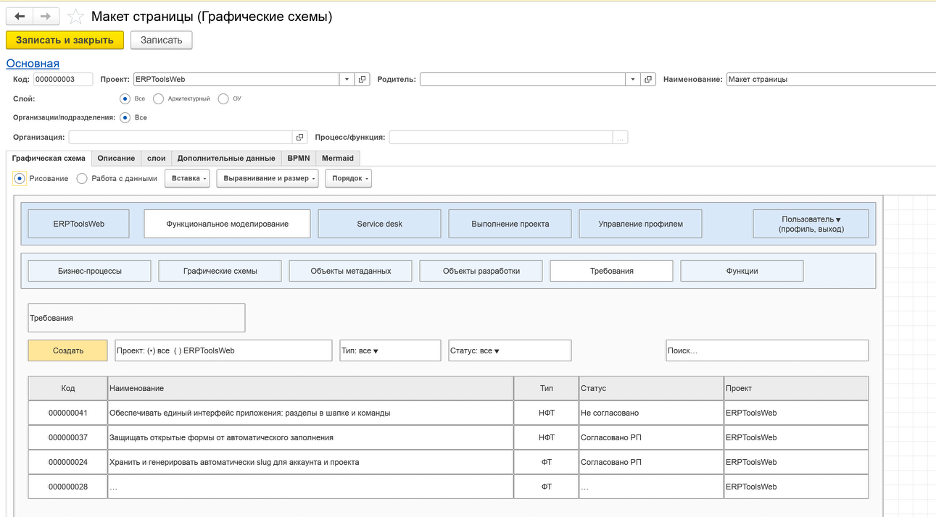936x518 pixels.
Task: Open the Порядок dropdown menu
Action: point(349,178)
